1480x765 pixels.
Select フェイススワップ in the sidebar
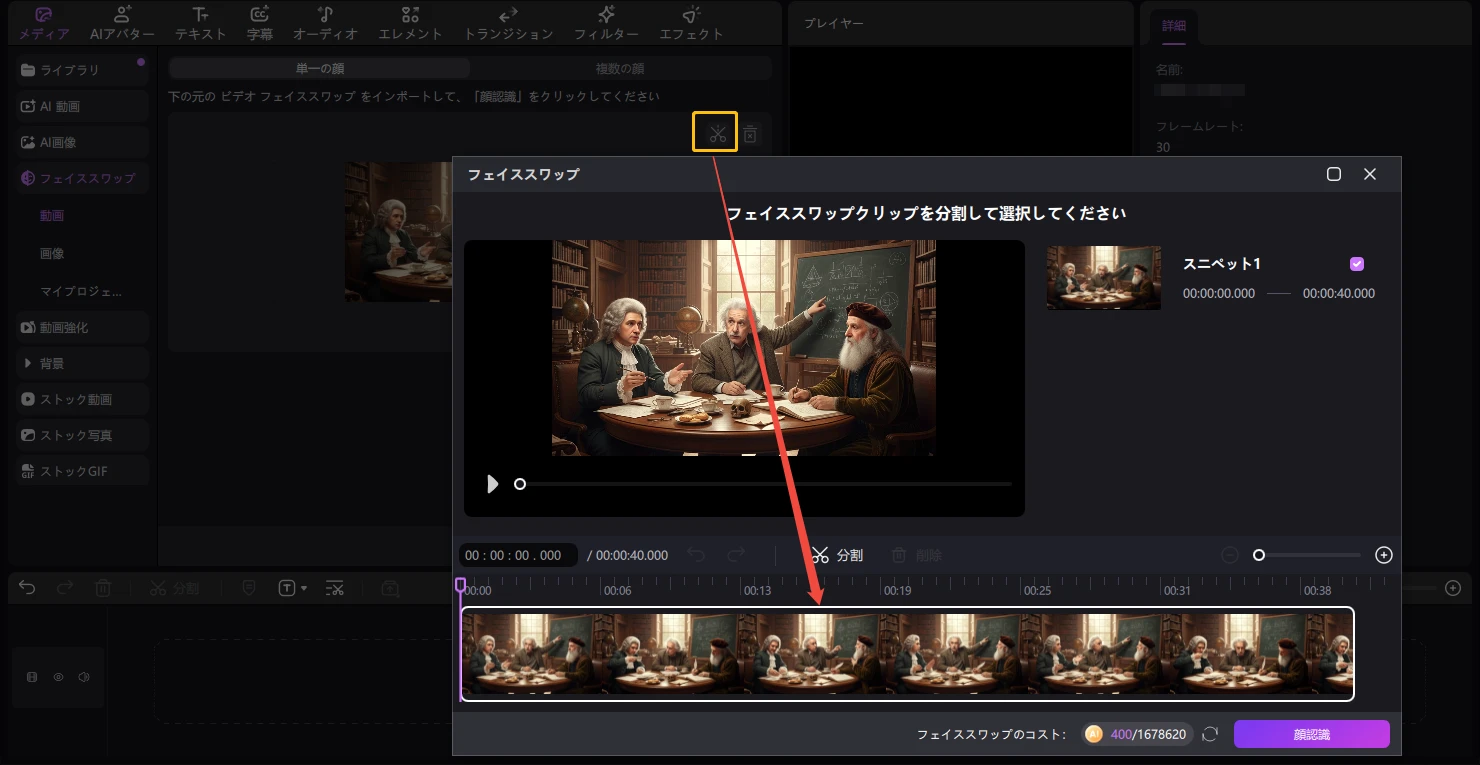tap(81, 177)
